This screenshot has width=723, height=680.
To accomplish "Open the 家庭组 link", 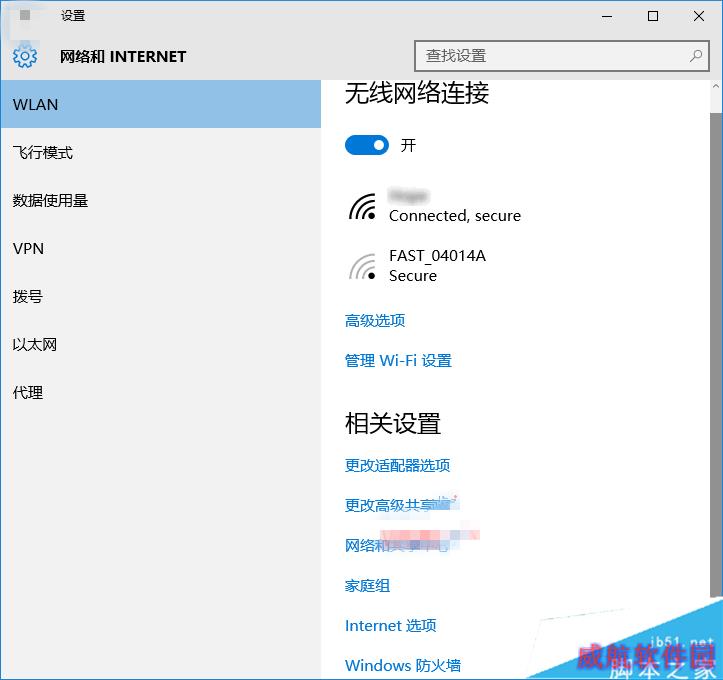I will click(367, 585).
